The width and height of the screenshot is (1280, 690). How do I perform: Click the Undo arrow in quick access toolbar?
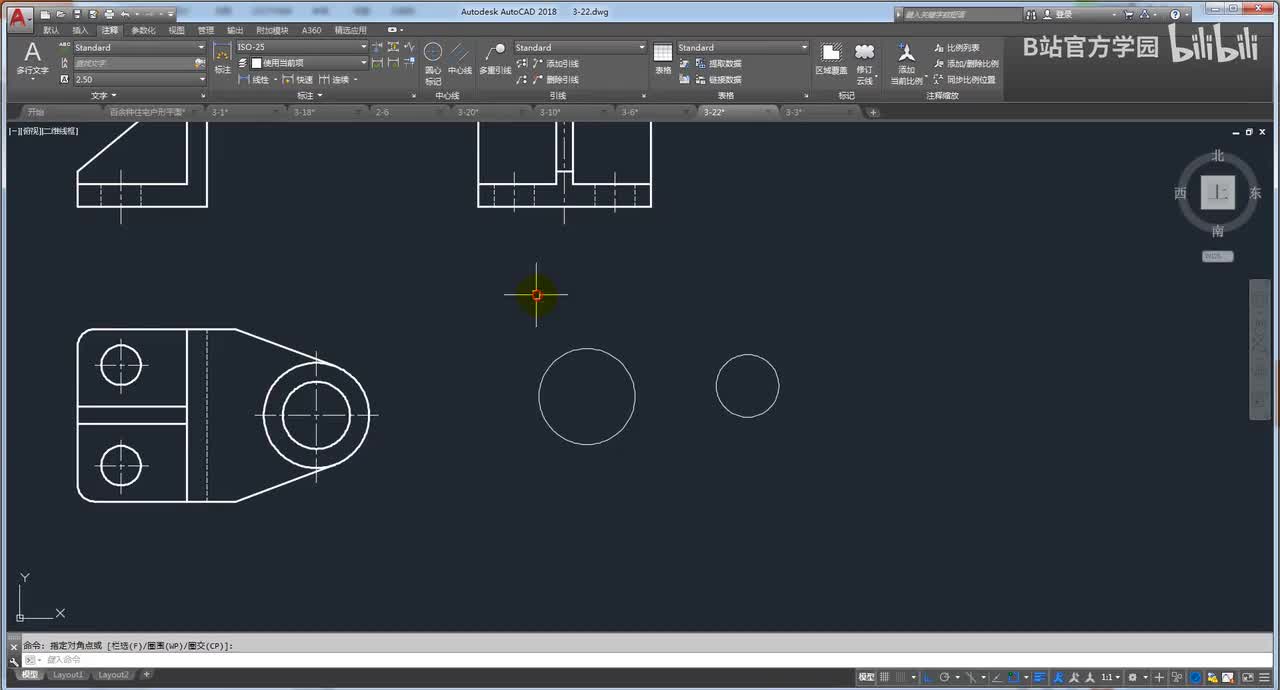124,15
